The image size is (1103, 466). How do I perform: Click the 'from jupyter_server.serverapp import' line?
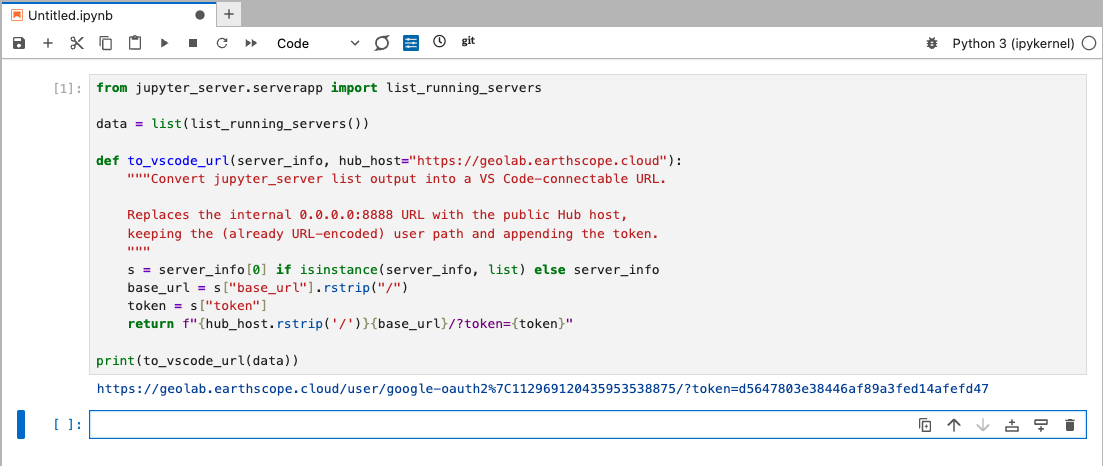(x=319, y=88)
